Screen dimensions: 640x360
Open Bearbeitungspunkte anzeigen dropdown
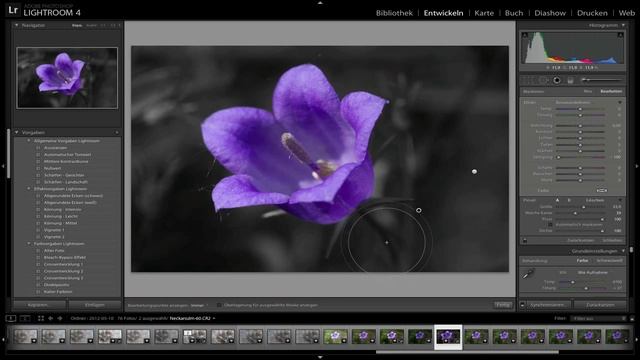coord(198,305)
